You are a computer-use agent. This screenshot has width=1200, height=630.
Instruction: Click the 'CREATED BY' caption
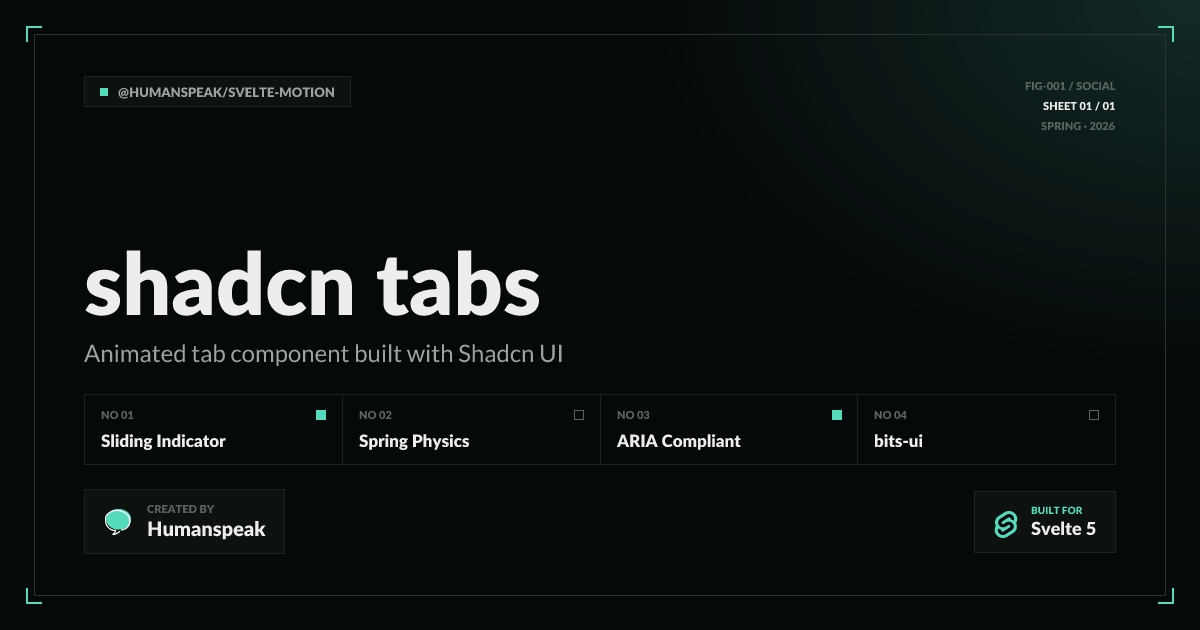pyautogui.click(x=180, y=509)
